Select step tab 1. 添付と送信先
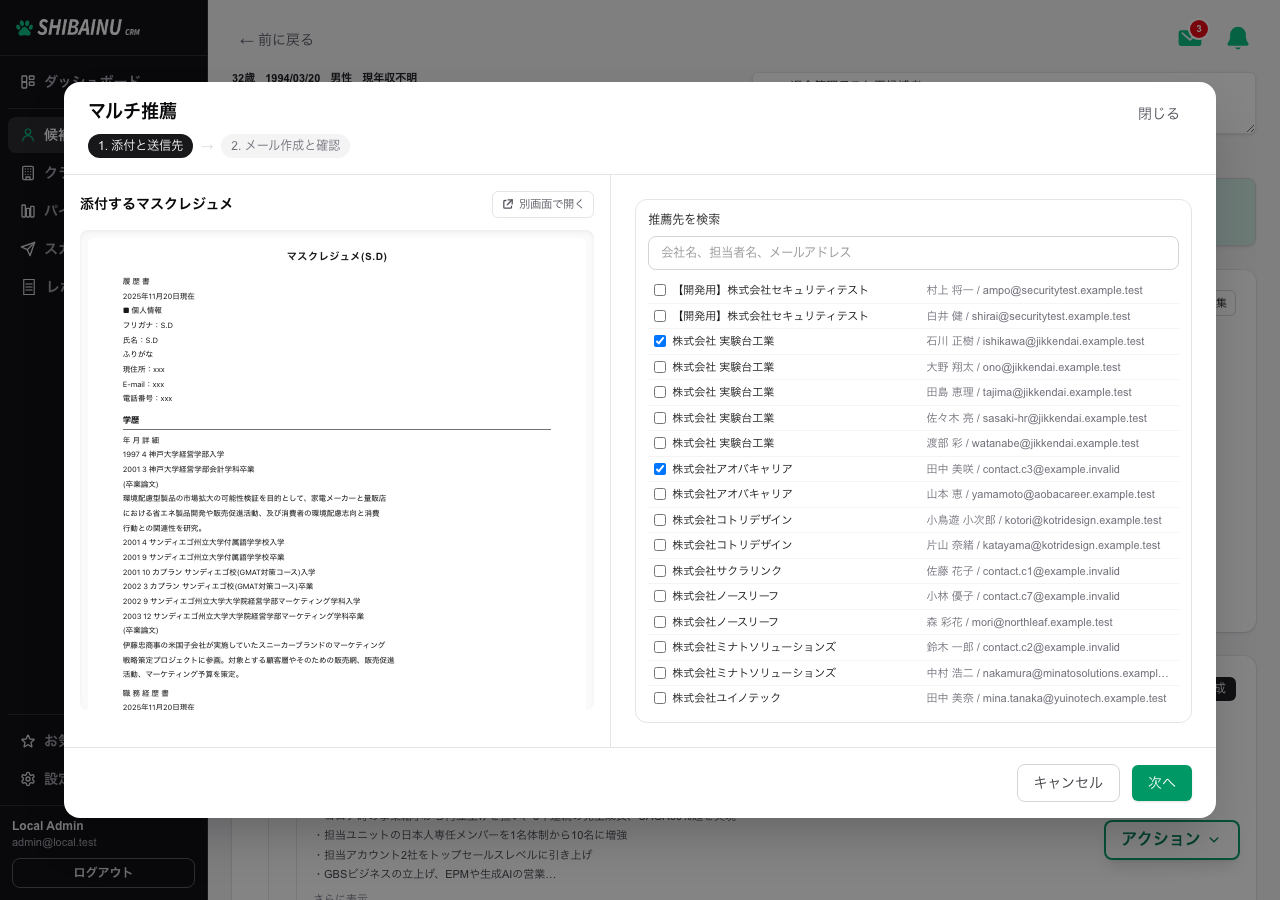This screenshot has width=1280, height=900. [140, 146]
